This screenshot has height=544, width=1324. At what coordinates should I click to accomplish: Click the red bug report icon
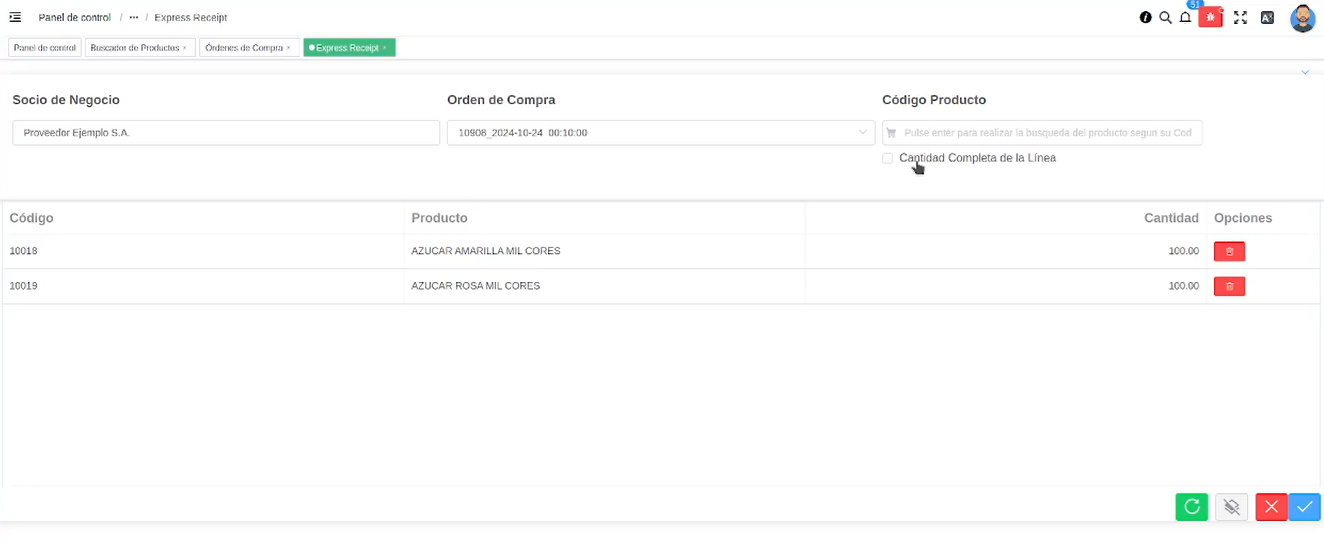point(1210,17)
